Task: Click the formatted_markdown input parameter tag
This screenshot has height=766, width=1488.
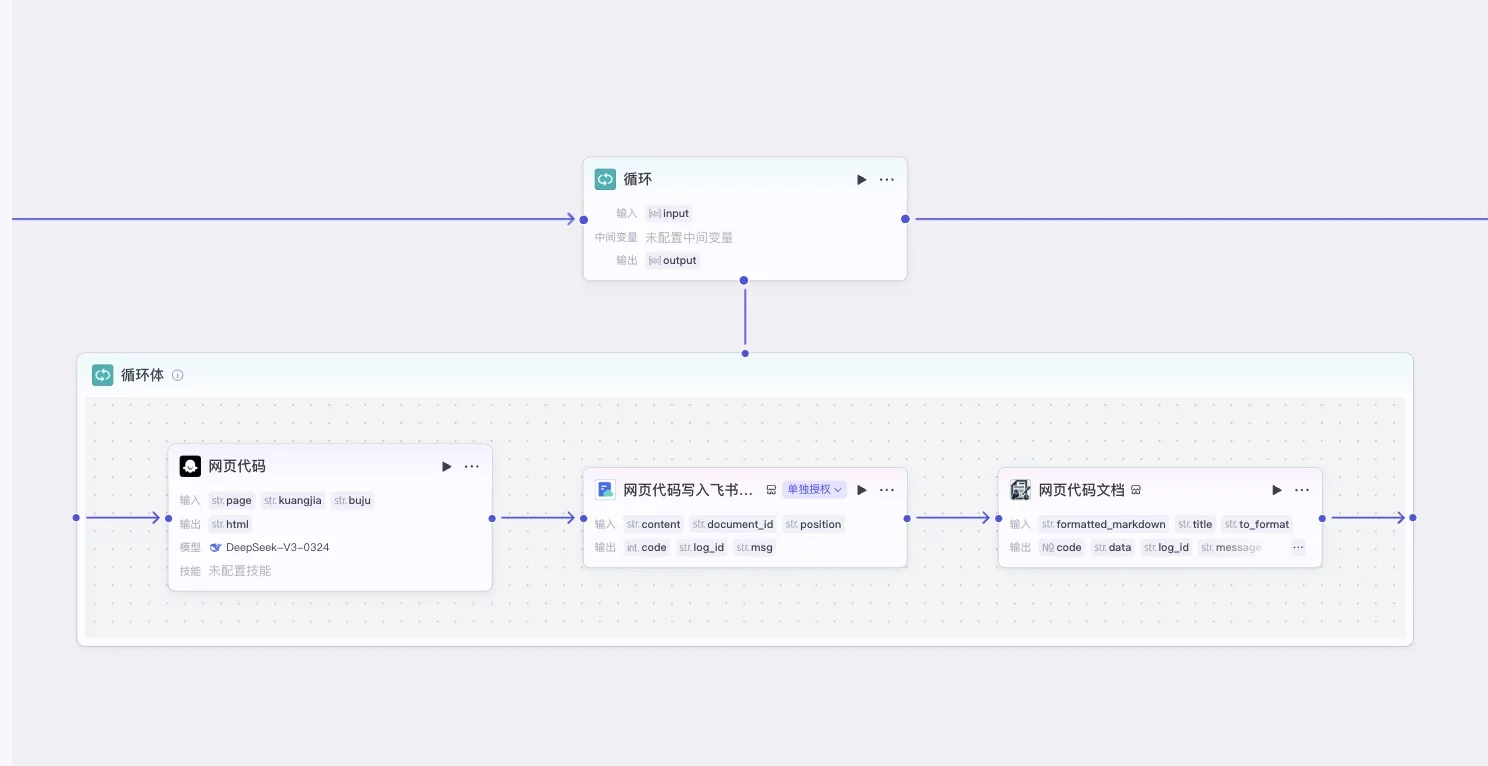Action: 1103,524
